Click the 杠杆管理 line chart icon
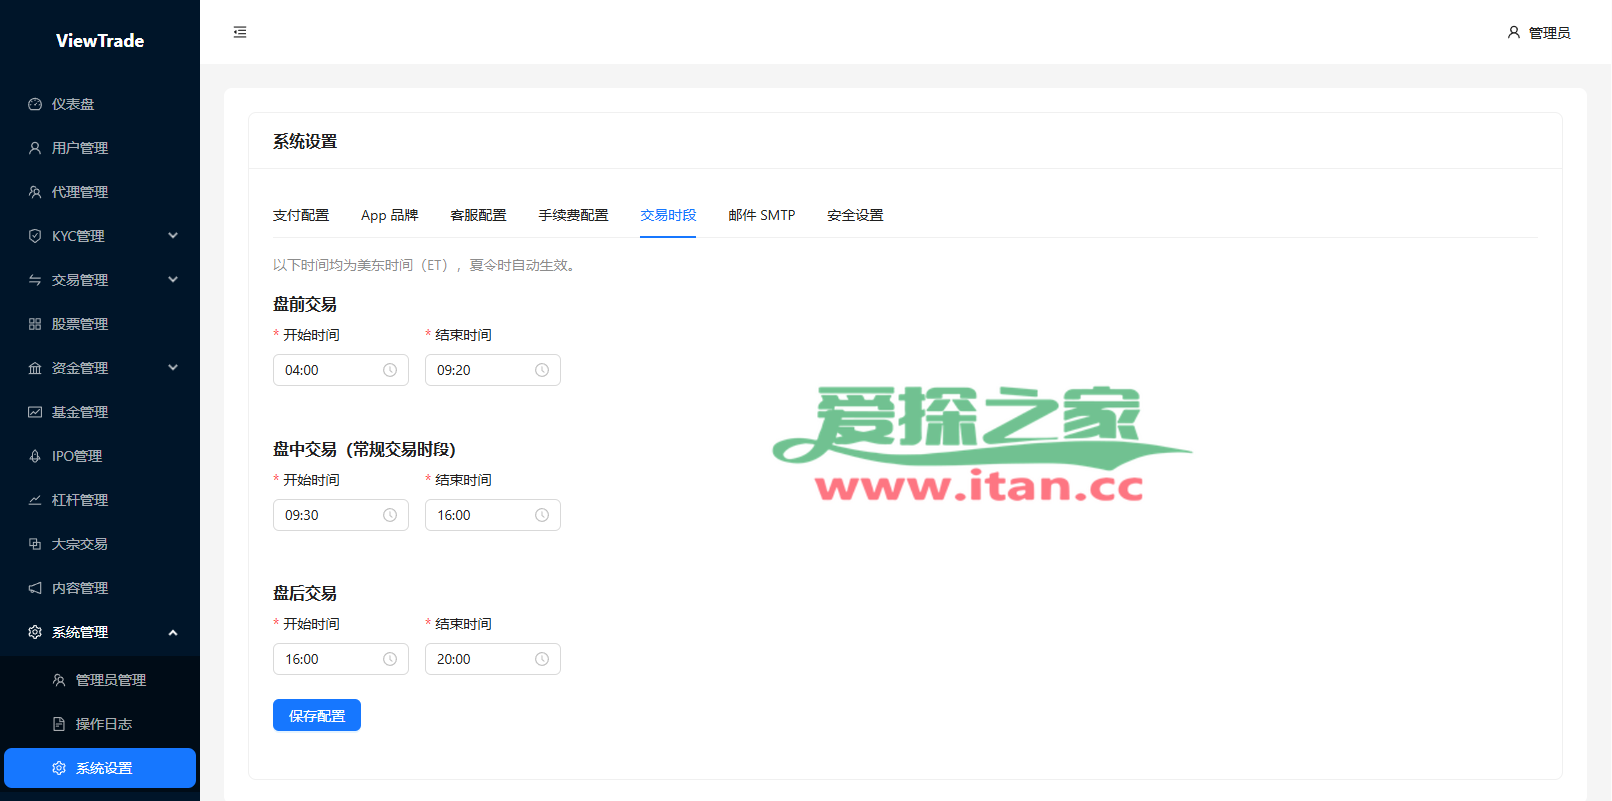1612x801 pixels. click(x=35, y=500)
